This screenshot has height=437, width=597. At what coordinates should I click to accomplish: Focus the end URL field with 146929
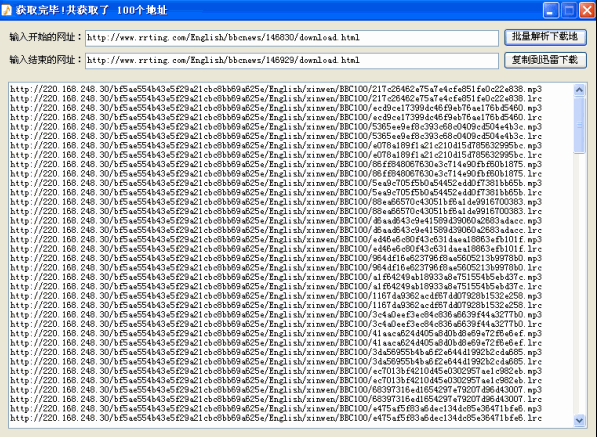tap(292, 61)
